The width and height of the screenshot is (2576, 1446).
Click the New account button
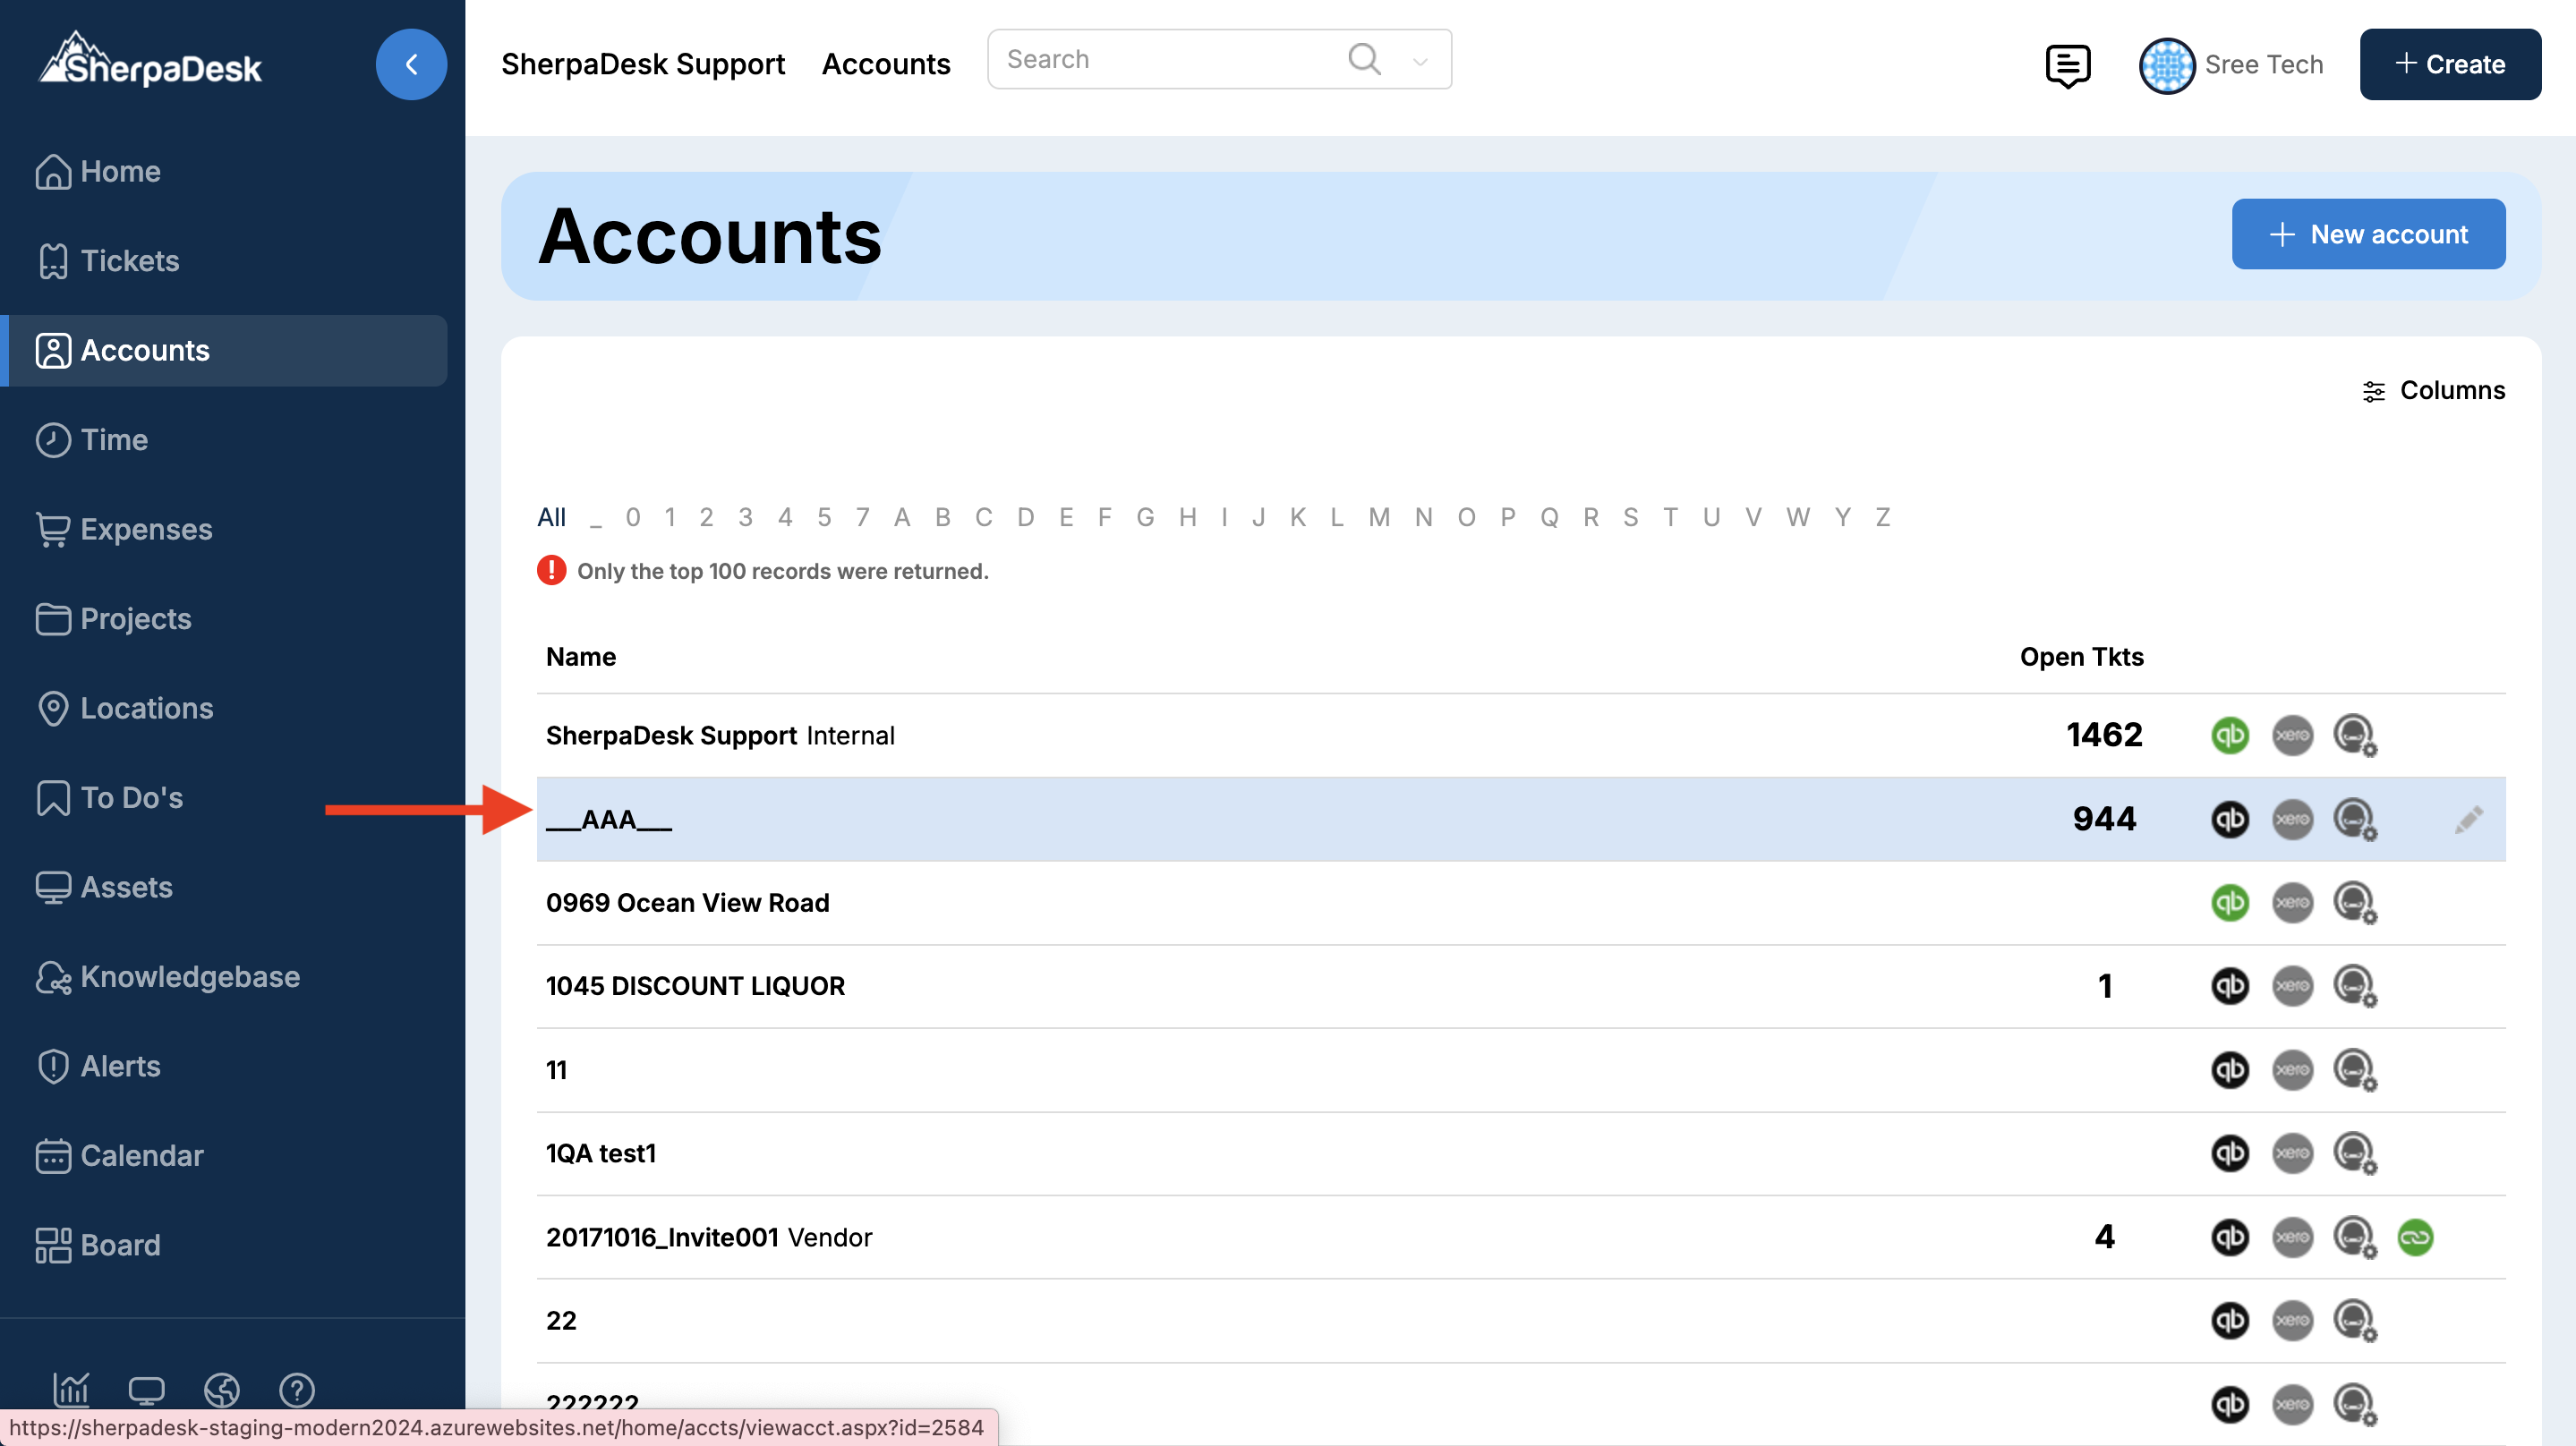click(2367, 234)
